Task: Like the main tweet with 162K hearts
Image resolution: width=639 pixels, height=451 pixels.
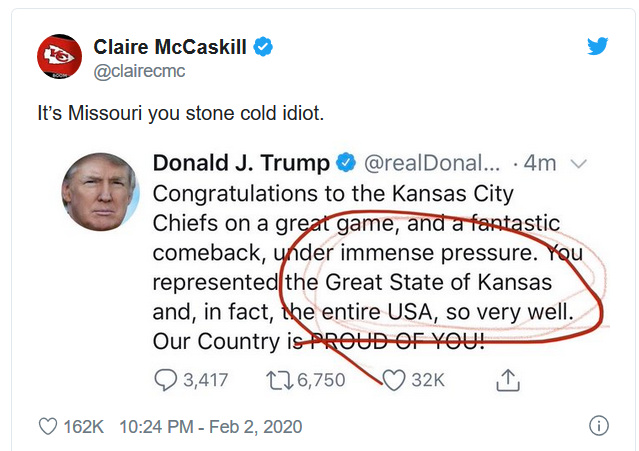Action: coord(48,426)
